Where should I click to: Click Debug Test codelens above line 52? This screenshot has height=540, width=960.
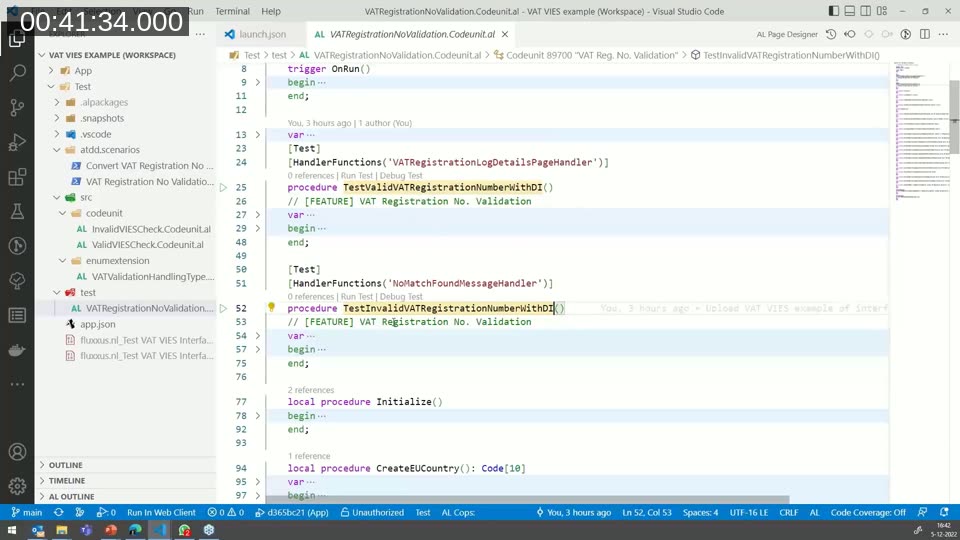[401, 296]
